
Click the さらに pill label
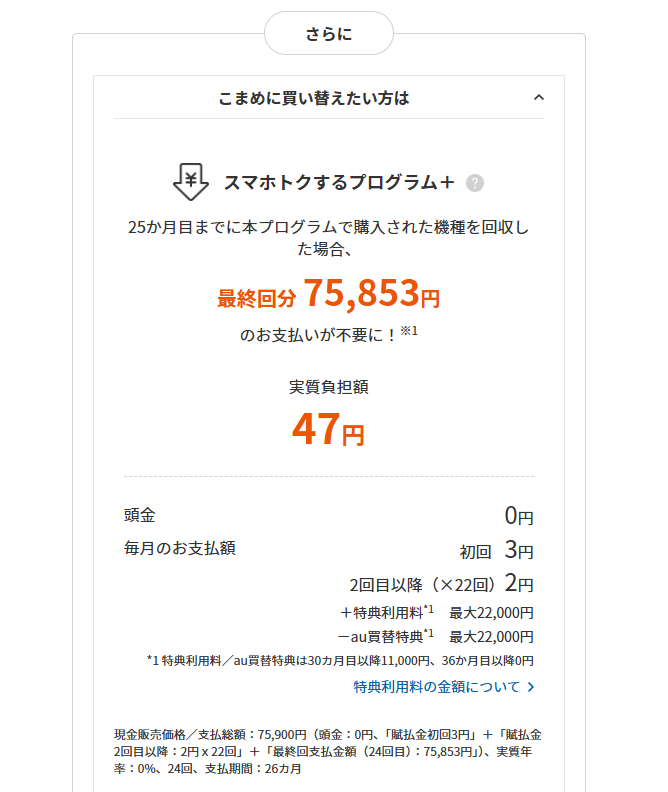[x=328, y=35]
